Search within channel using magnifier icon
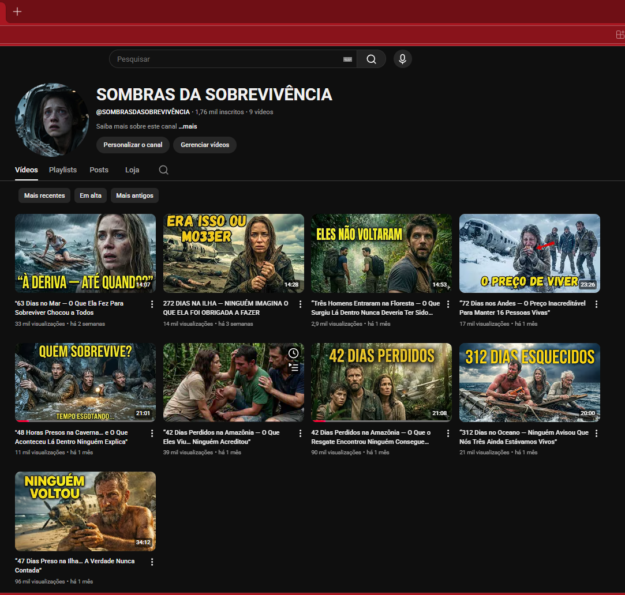This screenshot has height=595, width=625. 164,170
